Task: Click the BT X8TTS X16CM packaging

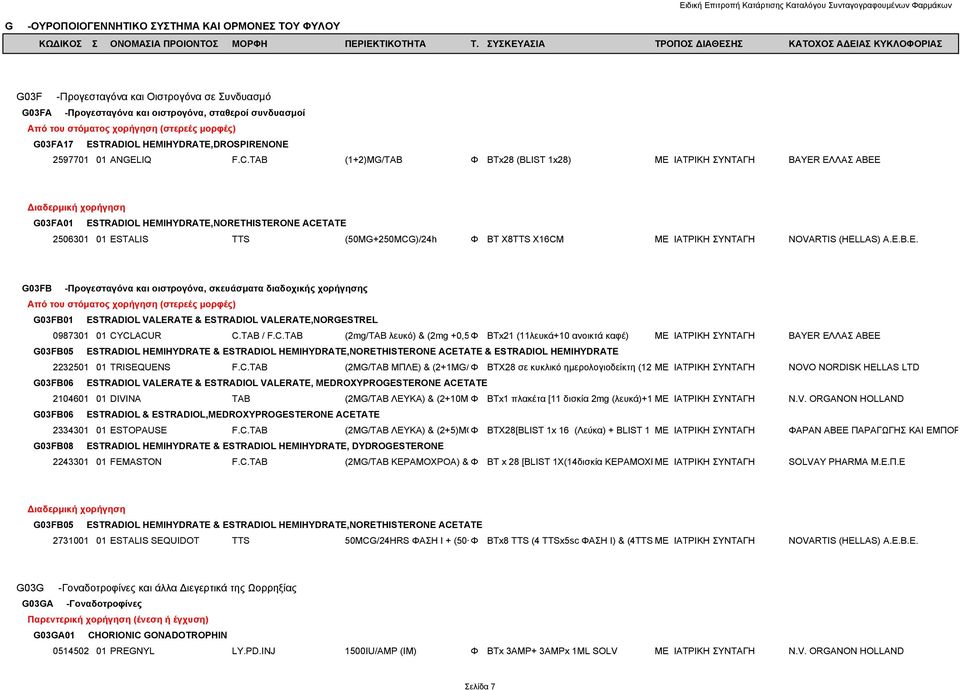Action: 525,239
